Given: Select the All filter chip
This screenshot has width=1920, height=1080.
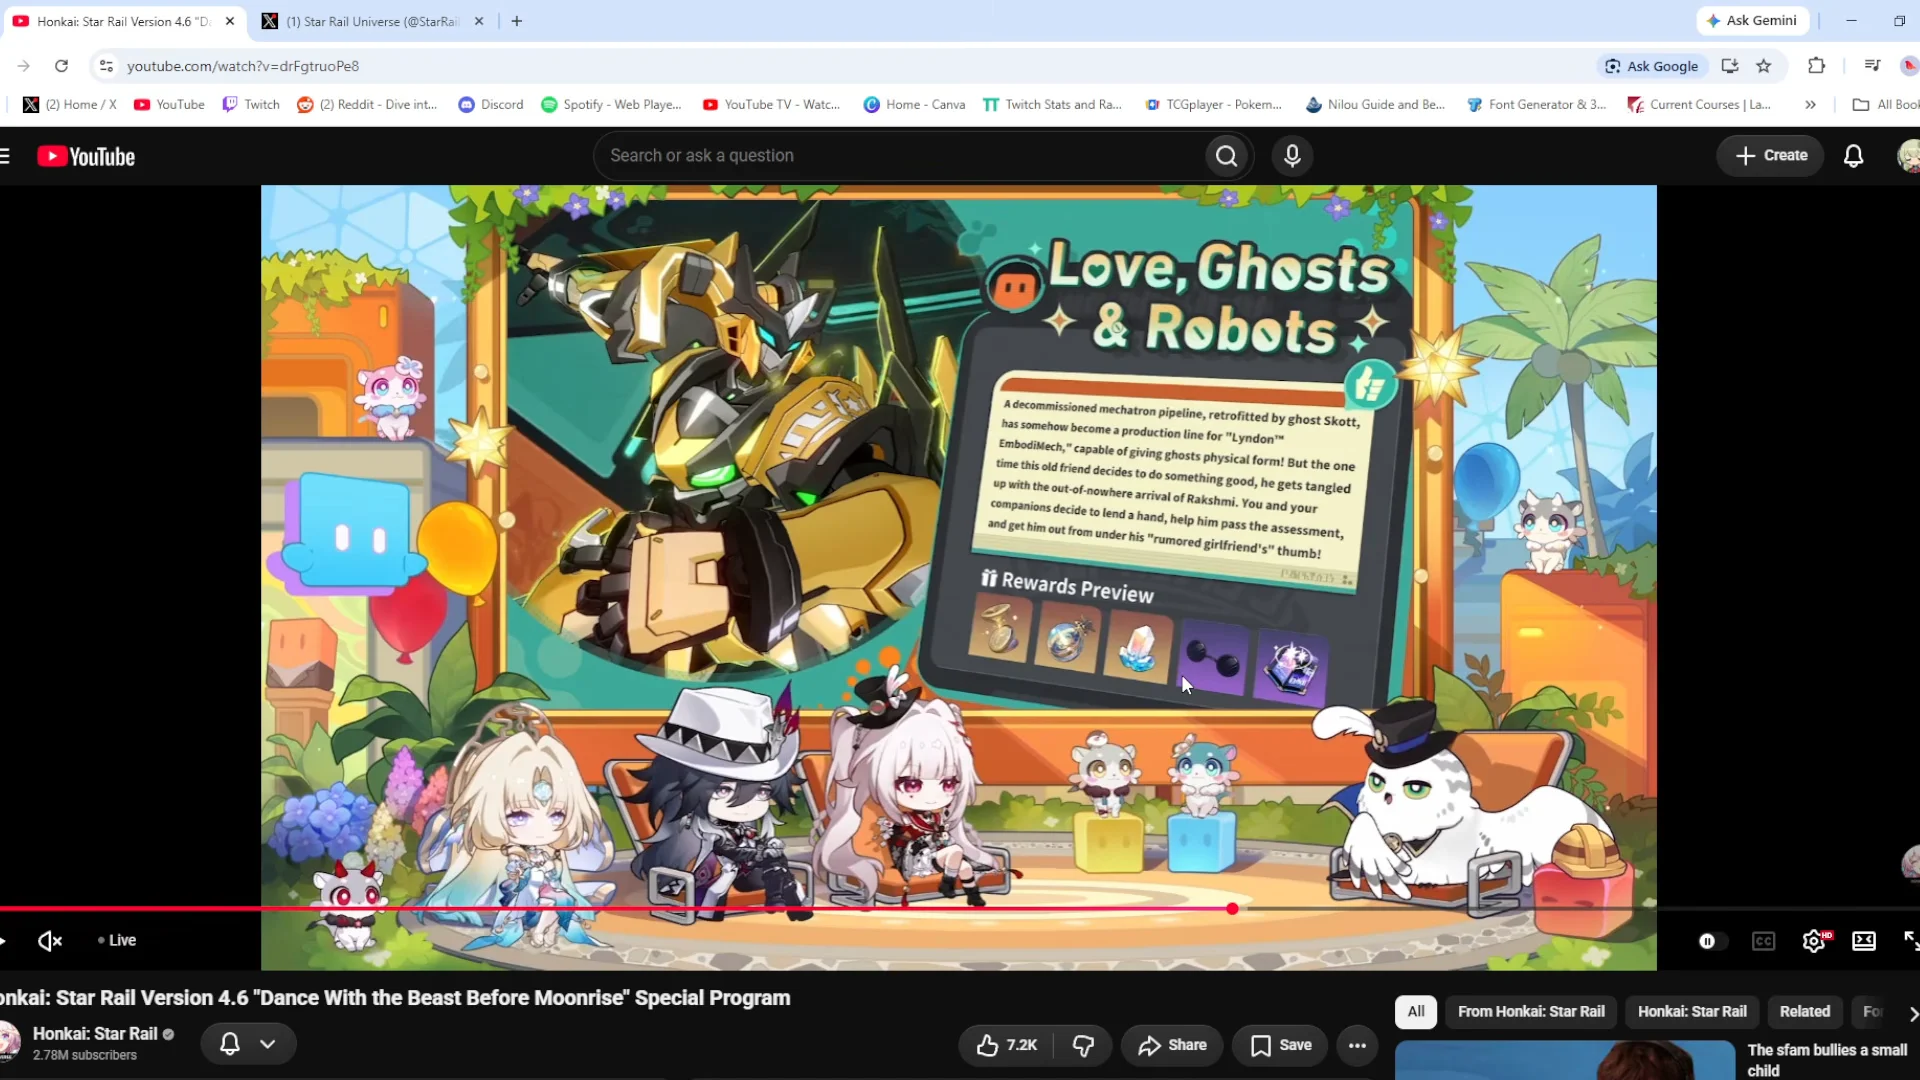Looking at the screenshot, I should 1416,1012.
